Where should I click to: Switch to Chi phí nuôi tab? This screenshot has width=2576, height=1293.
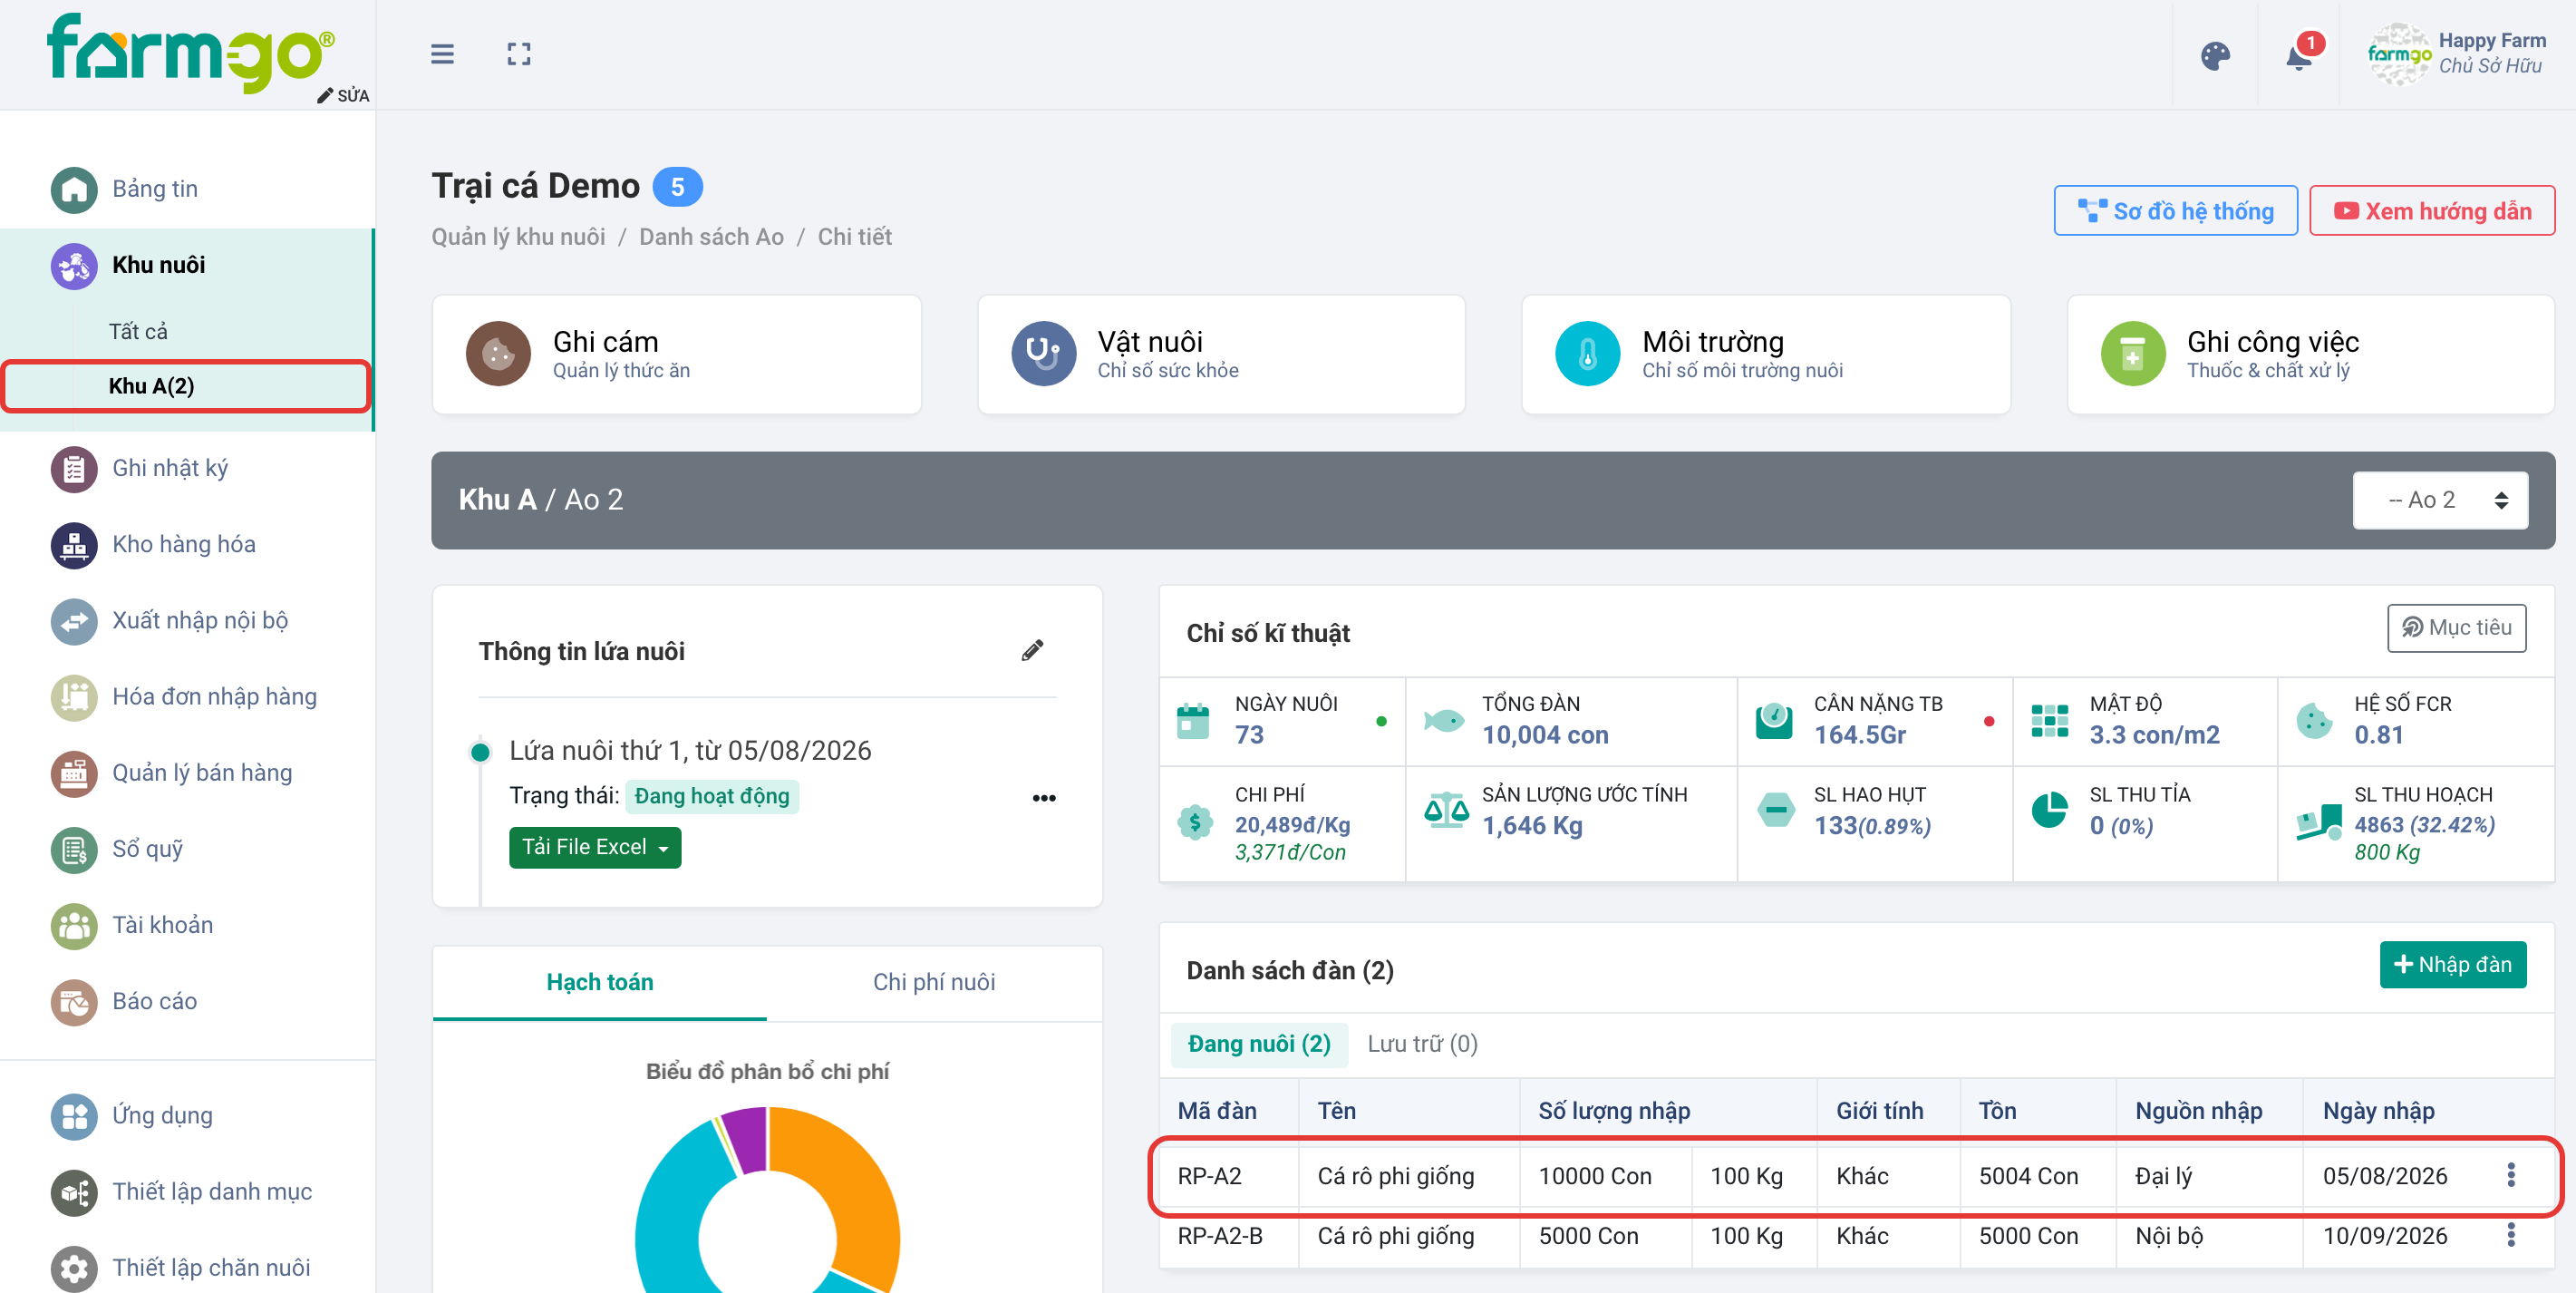pyautogui.click(x=933, y=982)
